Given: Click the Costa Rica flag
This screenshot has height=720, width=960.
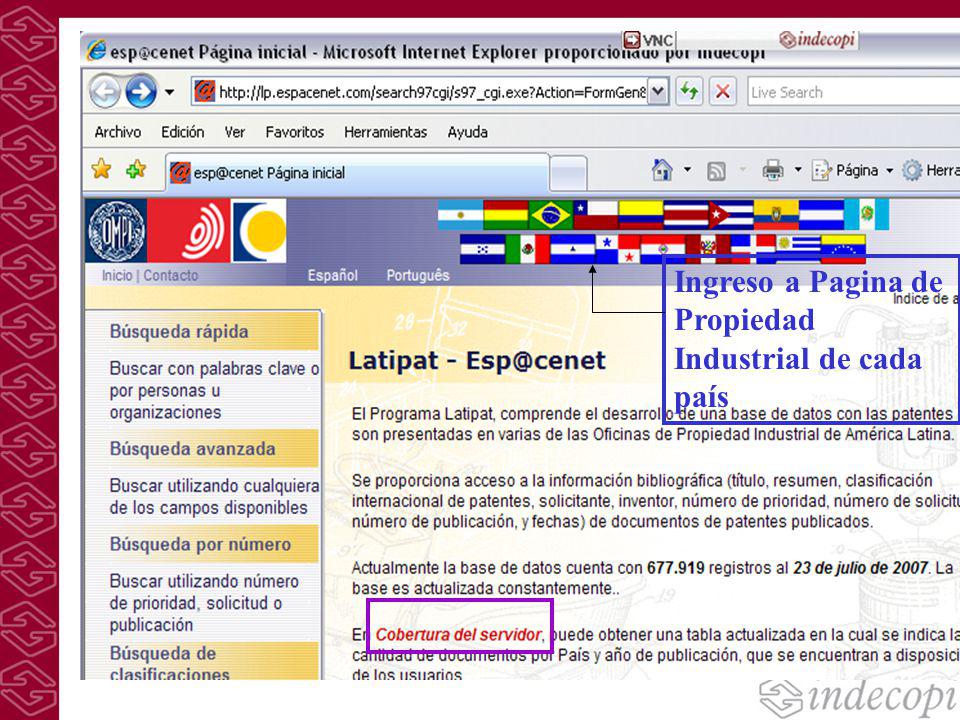Looking at the screenshot, I should click(686, 215).
